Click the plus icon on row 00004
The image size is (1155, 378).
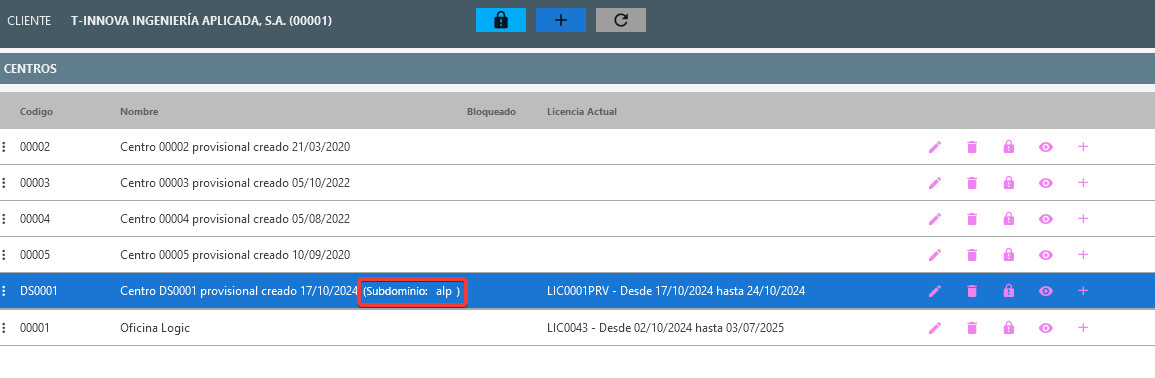[x=1083, y=218]
